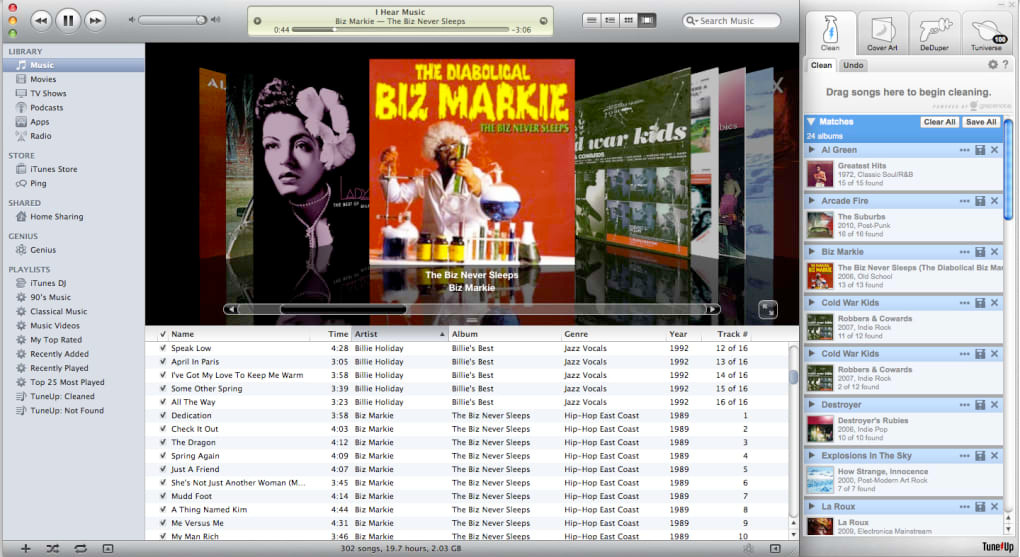Select the Clean sub-tab
The height and width of the screenshot is (557, 1020).
[822, 65]
